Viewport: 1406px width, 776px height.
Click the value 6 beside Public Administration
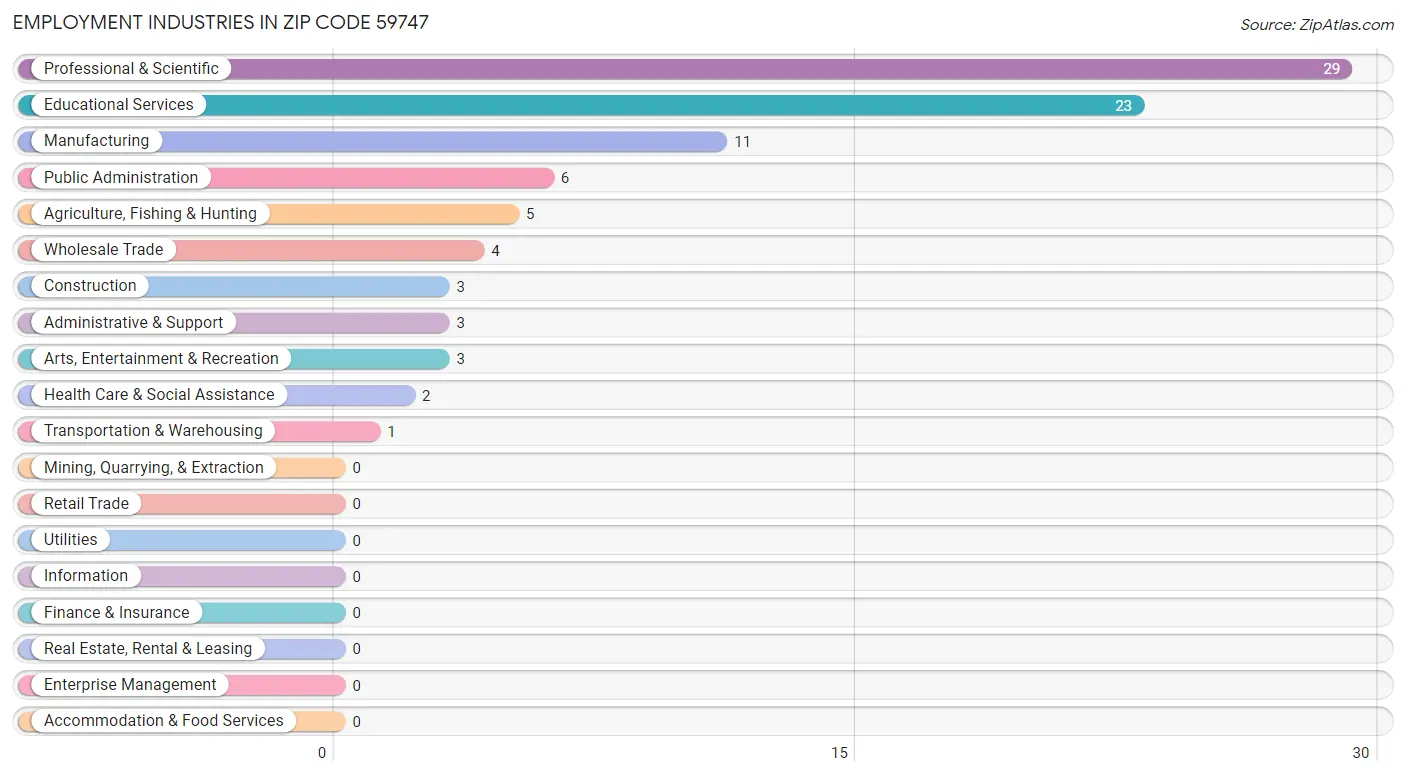[x=565, y=178]
